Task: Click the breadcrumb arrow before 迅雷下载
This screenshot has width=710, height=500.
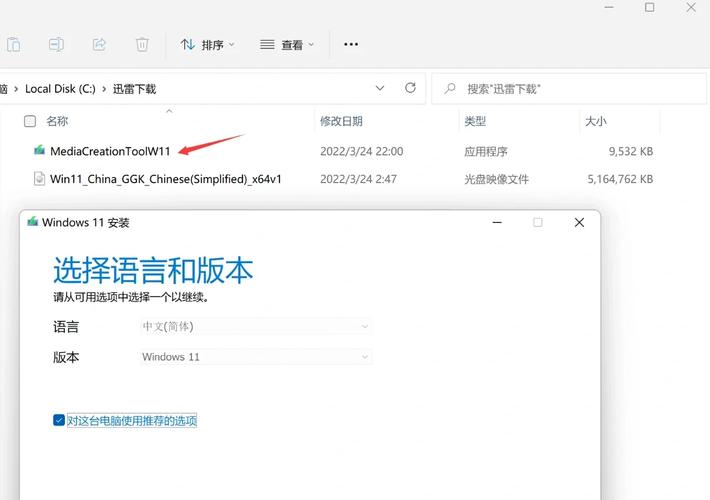Action: [x=104, y=89]
